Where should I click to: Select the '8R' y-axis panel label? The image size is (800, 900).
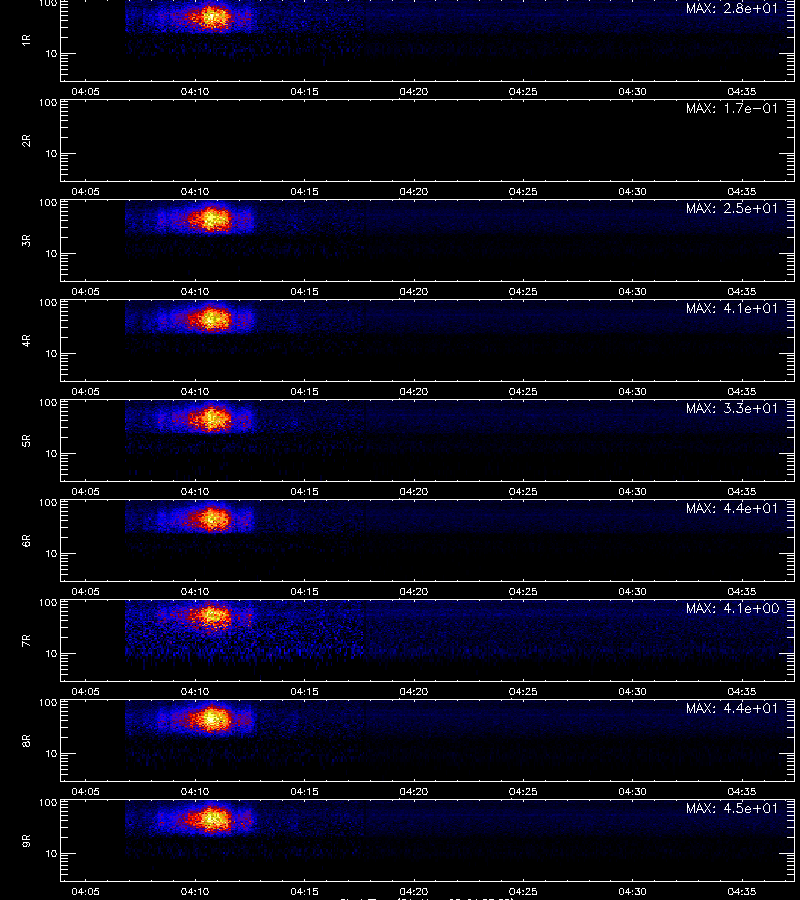point(26,740)
